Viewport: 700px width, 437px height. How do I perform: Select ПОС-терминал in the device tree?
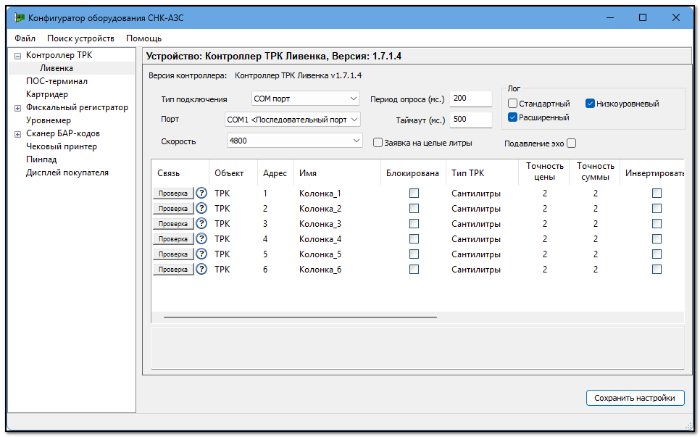[57, 81]
